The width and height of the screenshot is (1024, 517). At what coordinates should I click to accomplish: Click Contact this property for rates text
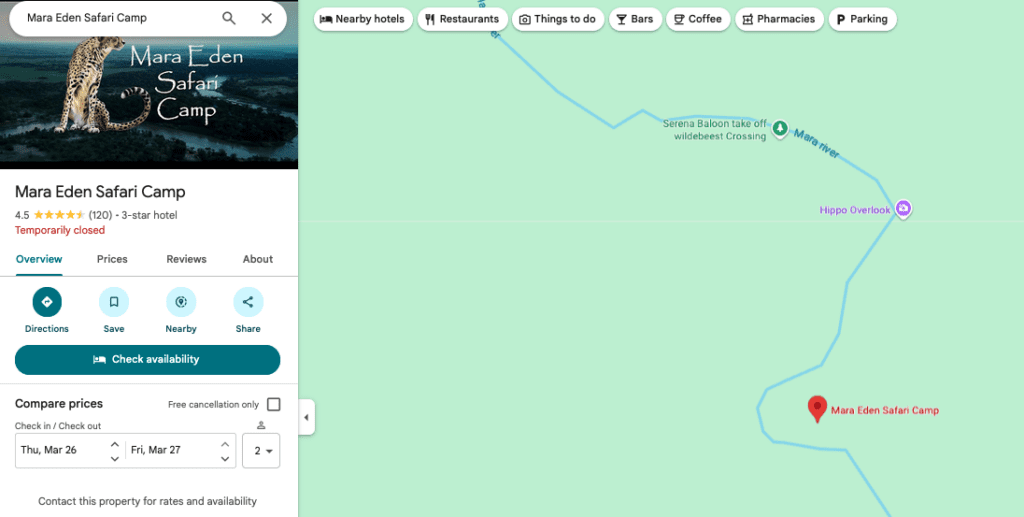tap(148, 501)
